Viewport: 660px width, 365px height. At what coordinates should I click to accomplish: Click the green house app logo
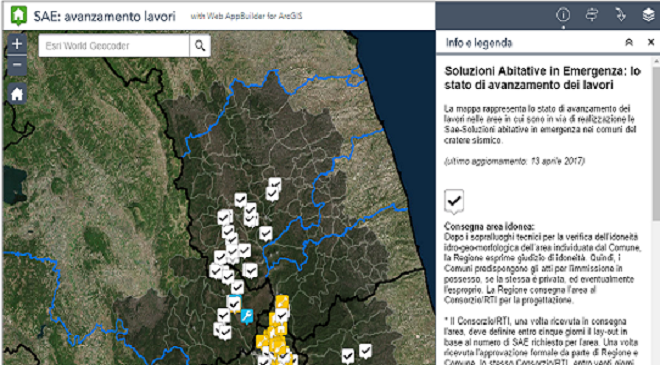click(18, 16)
